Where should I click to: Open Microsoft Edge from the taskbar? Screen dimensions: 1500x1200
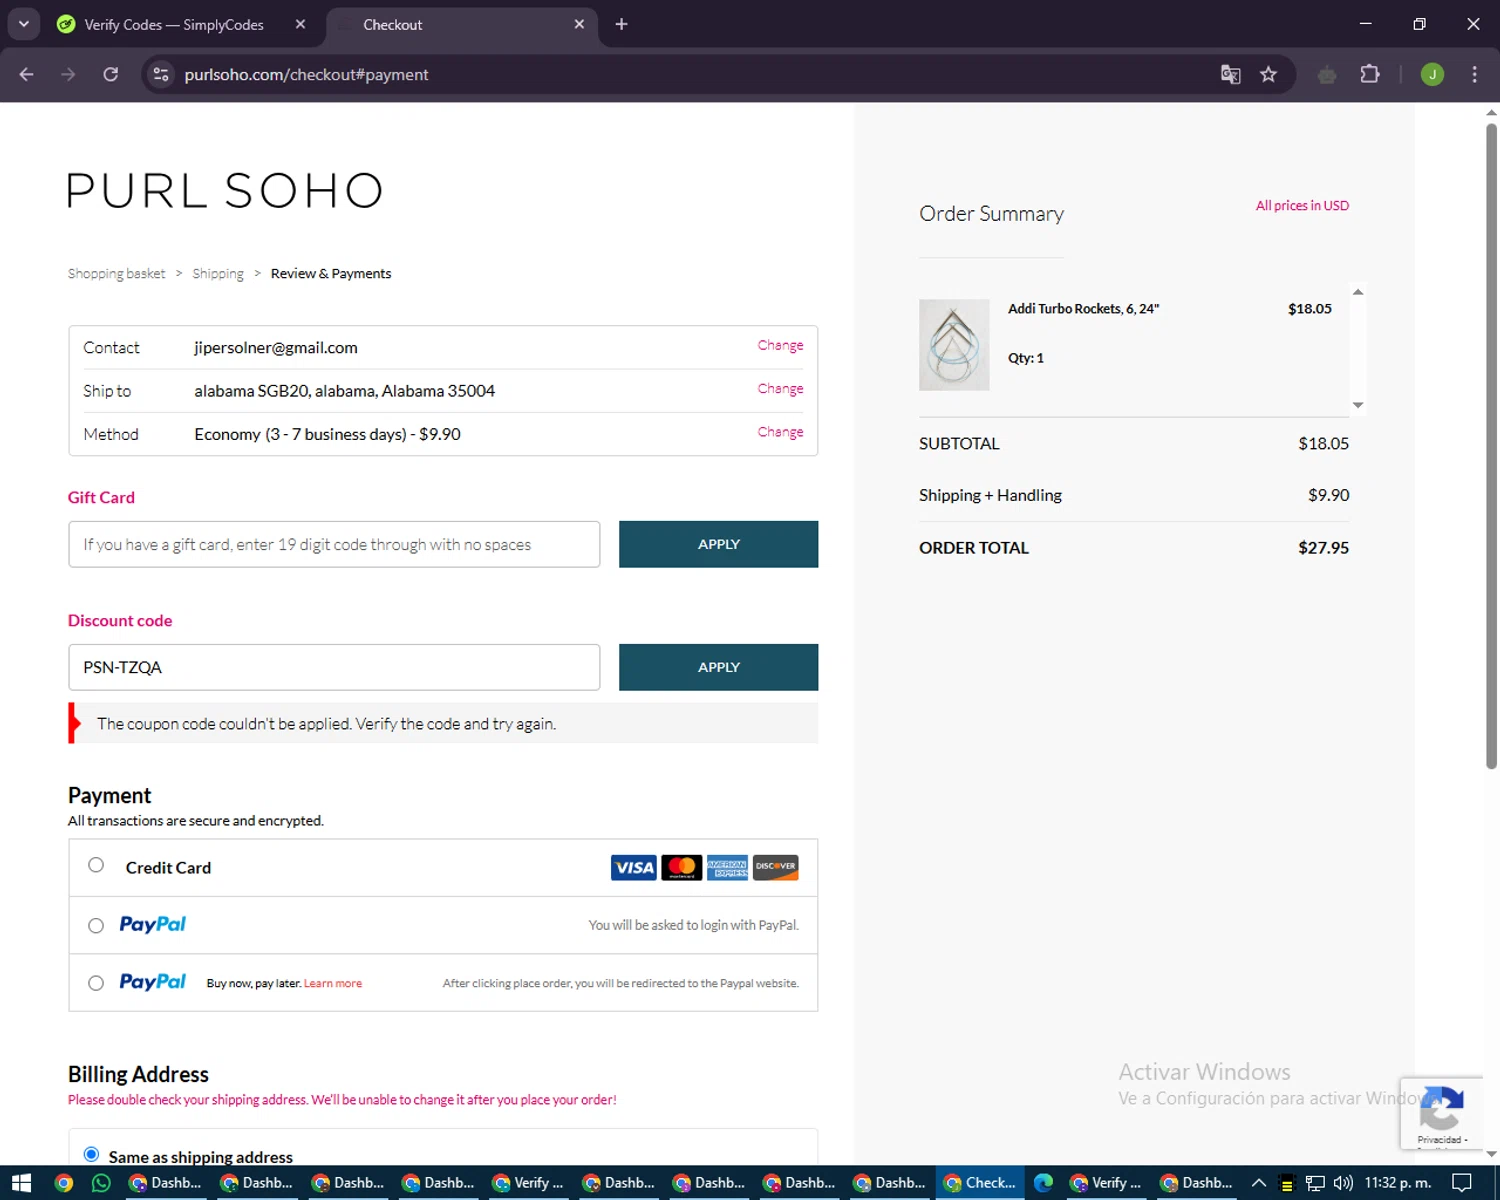(1043, 1183)
